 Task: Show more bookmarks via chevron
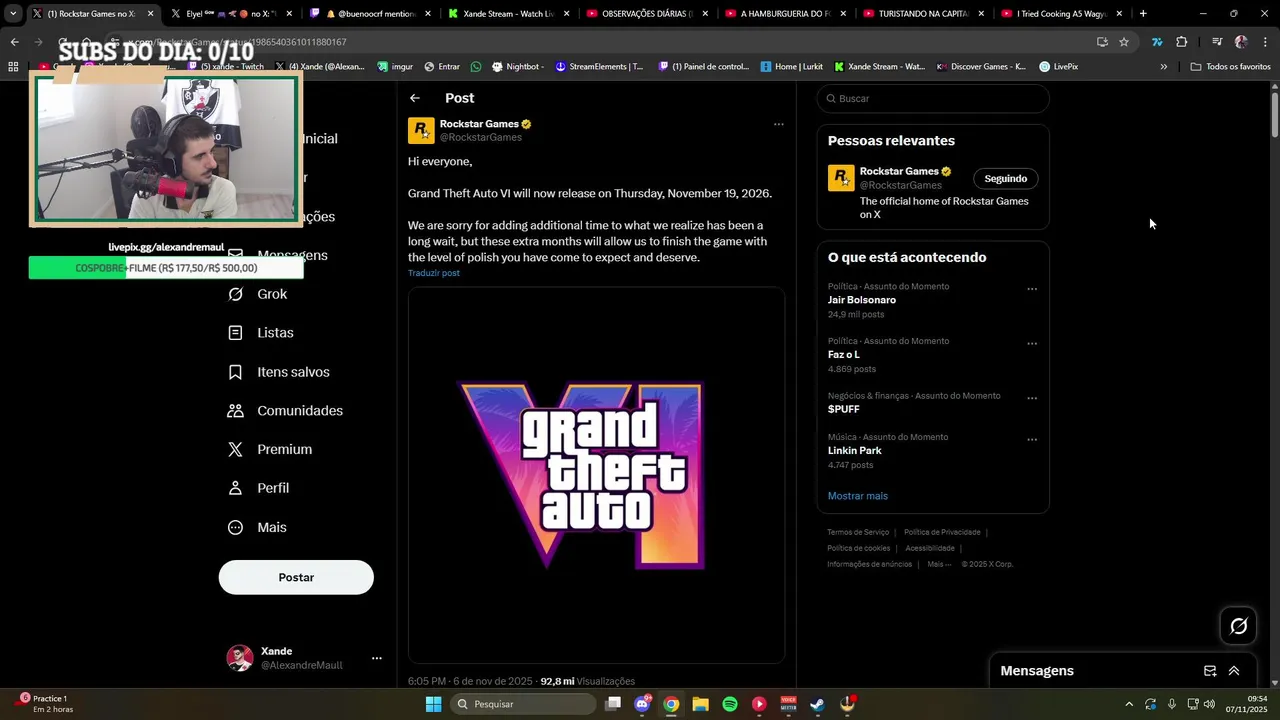(1163, 67)
